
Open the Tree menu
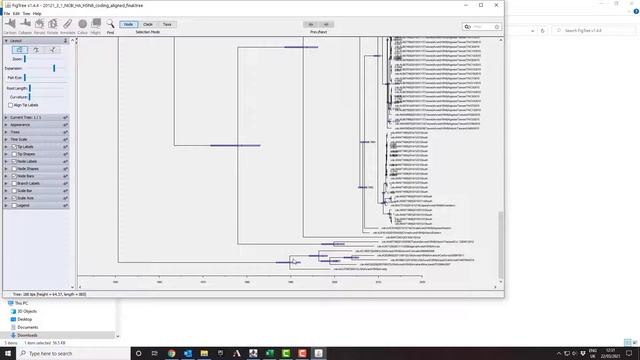27,13
